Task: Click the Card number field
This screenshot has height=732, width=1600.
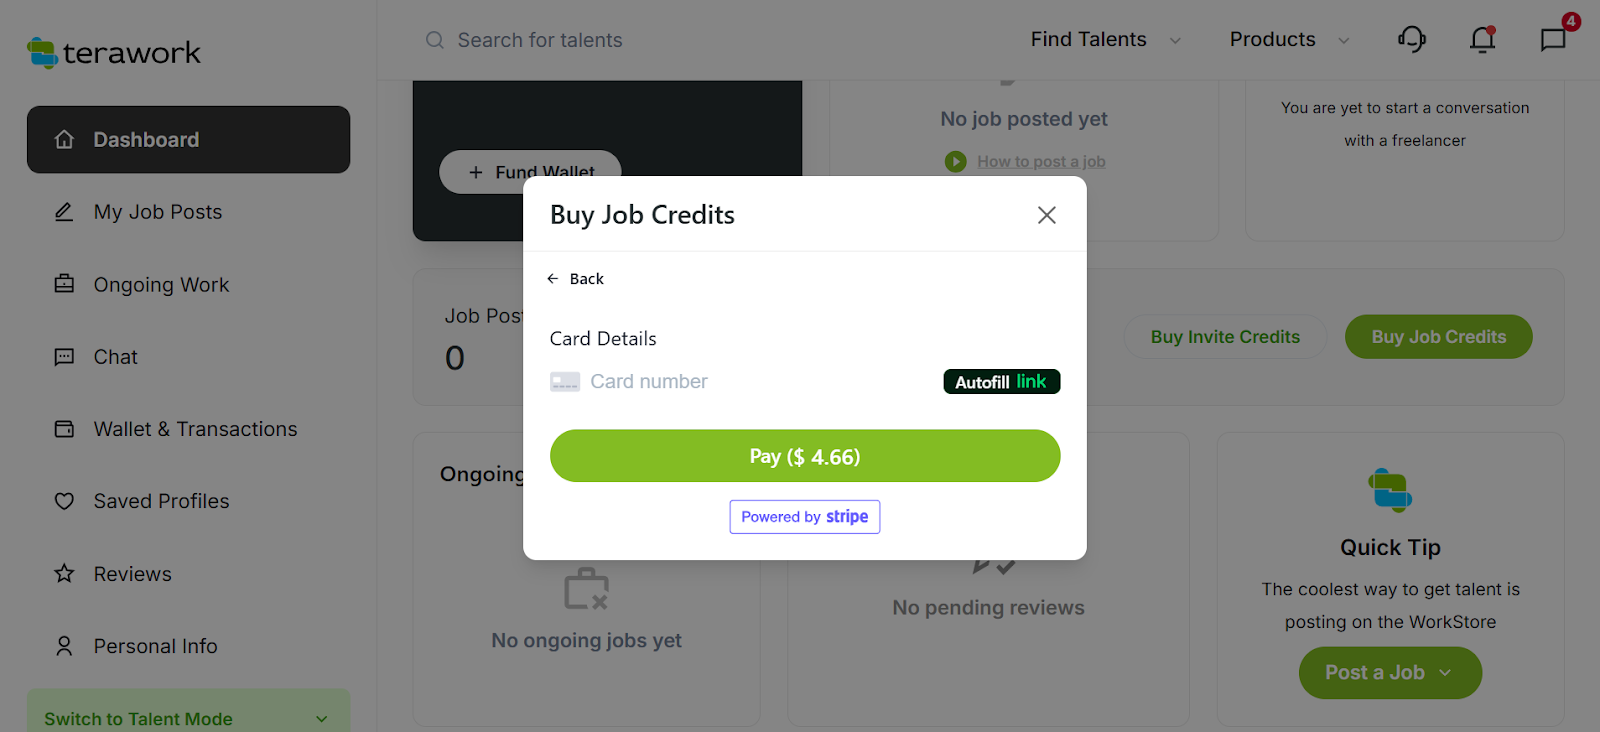Action: (740, 382)
